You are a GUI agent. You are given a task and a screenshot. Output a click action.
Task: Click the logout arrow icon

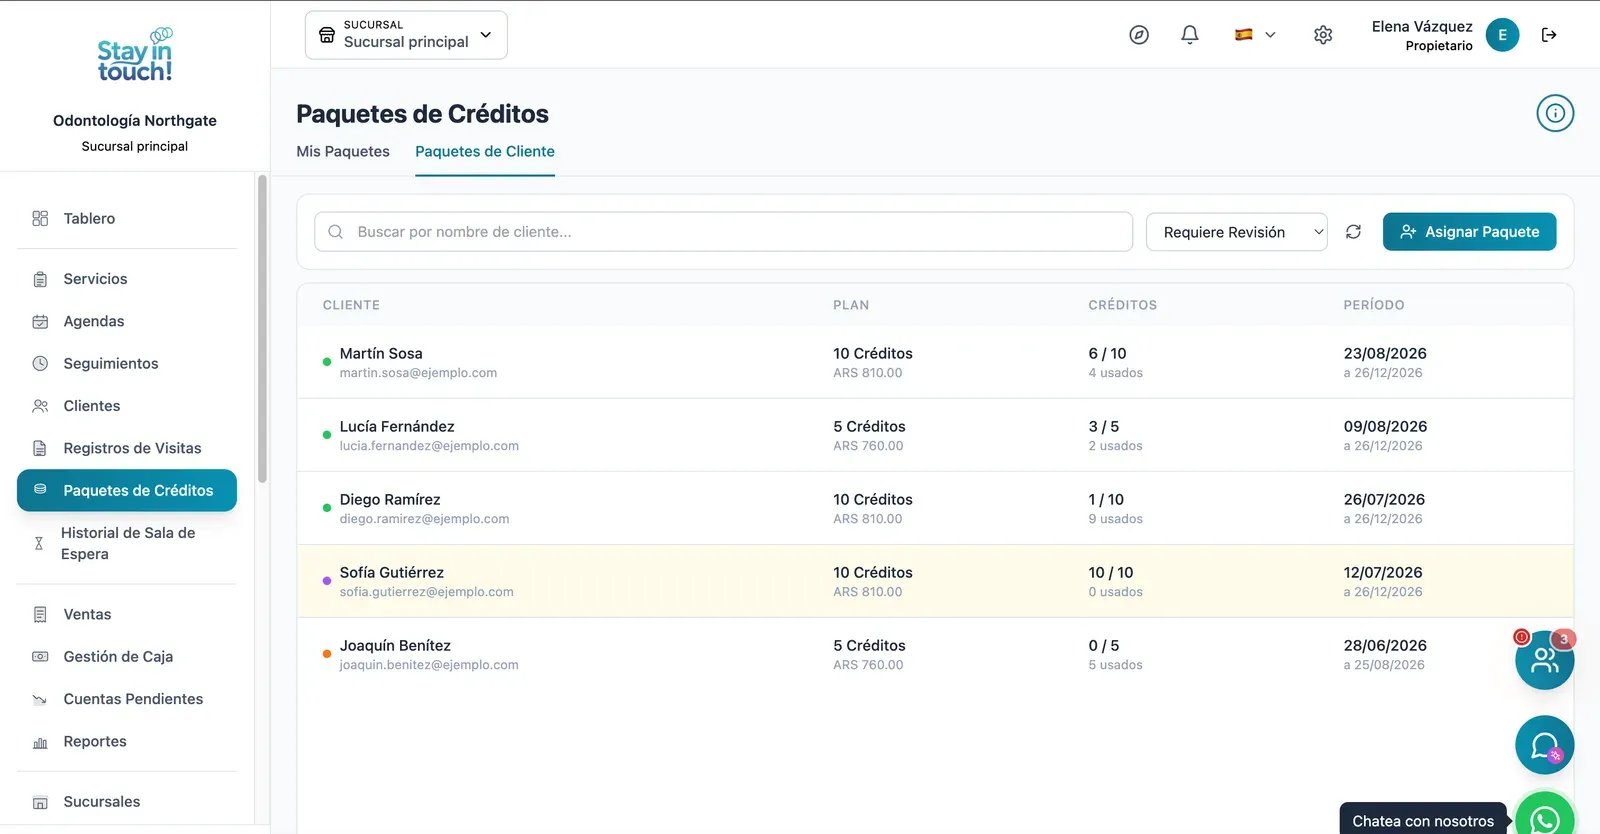[x=1549, y=35]
